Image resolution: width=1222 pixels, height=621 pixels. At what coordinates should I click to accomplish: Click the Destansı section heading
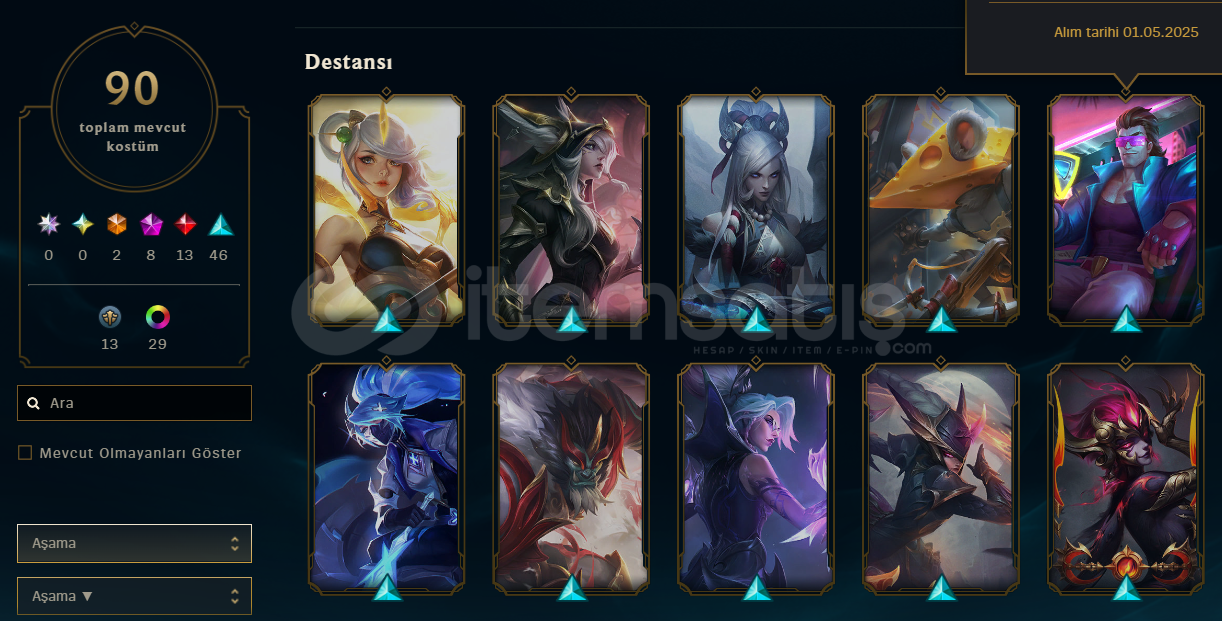pos(348,62)
